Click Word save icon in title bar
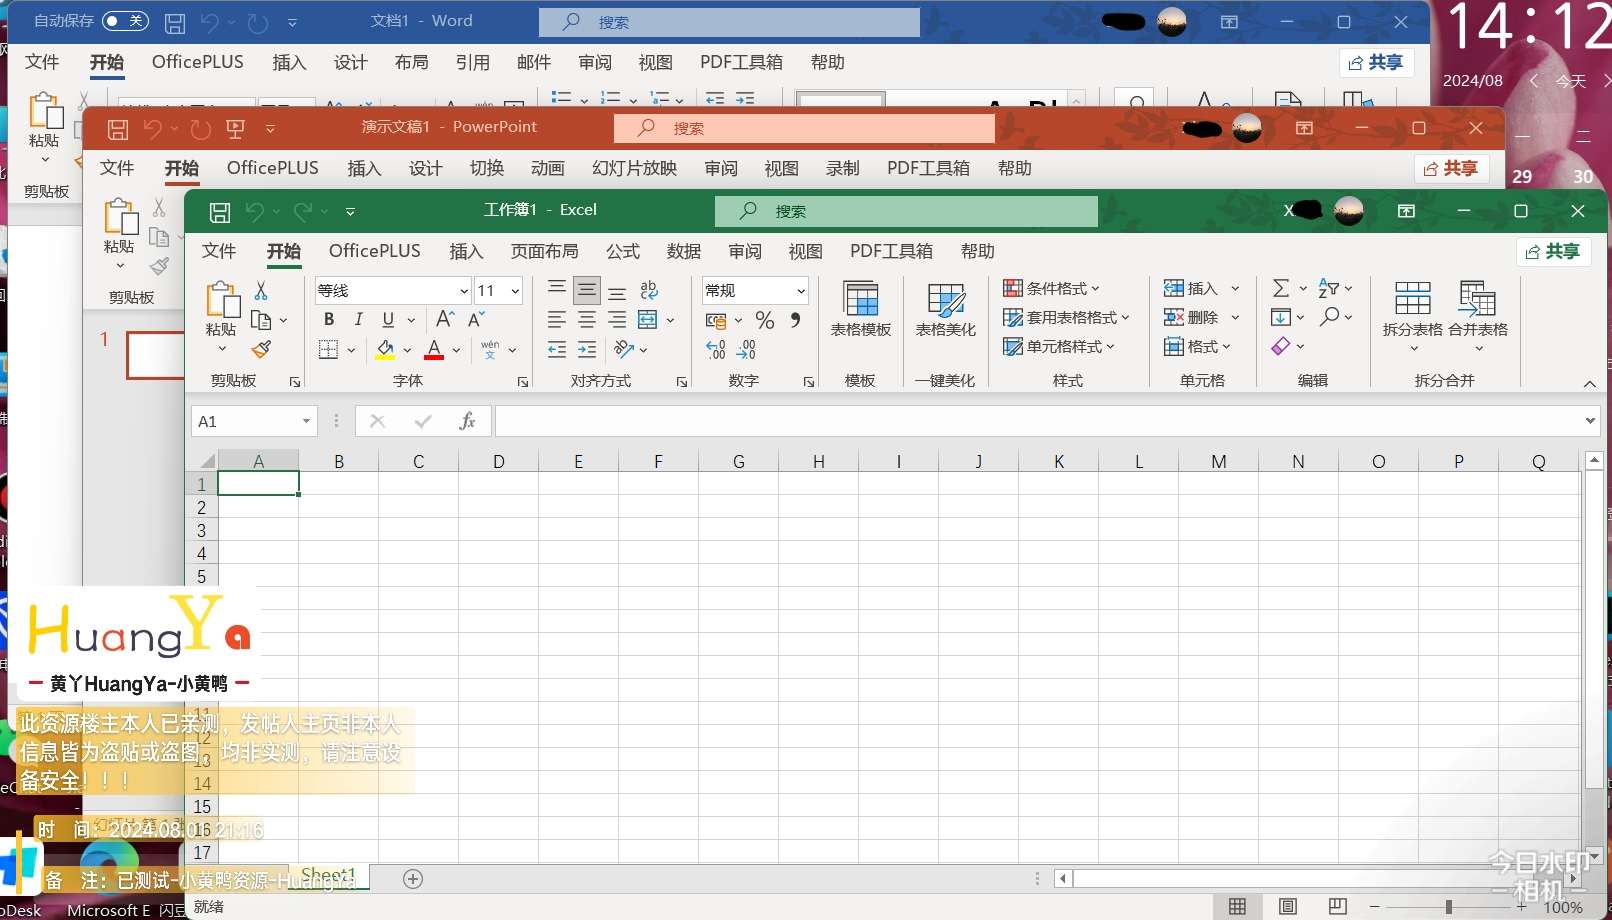 point(175,22)
